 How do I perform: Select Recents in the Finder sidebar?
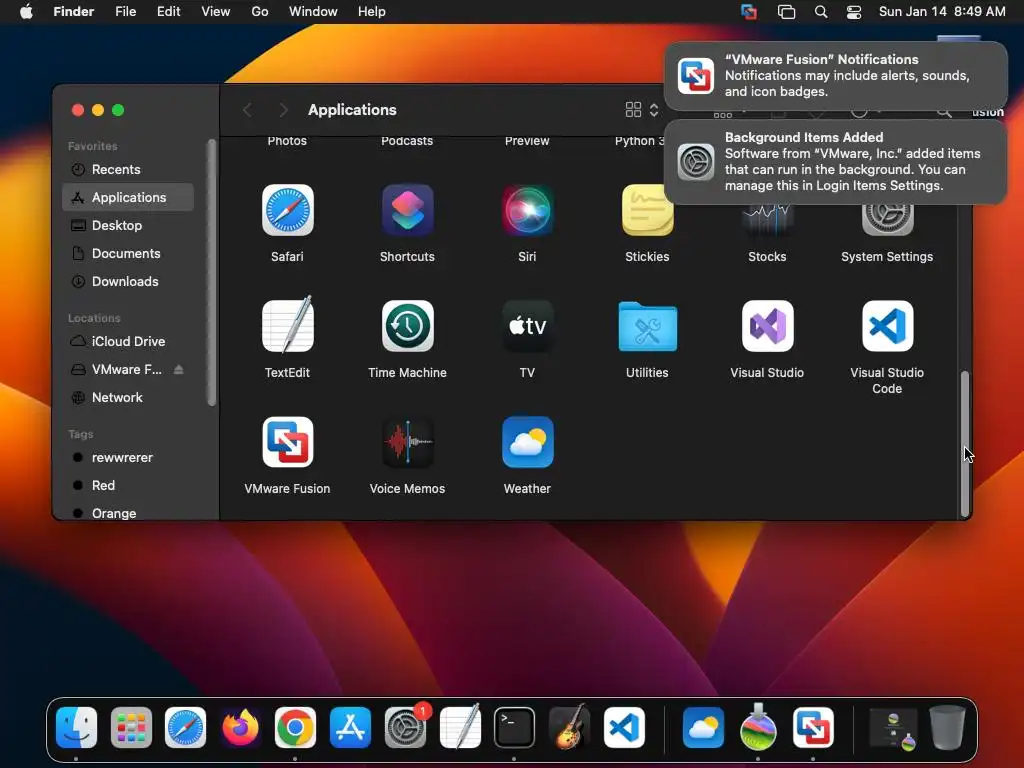coord(128,170)
